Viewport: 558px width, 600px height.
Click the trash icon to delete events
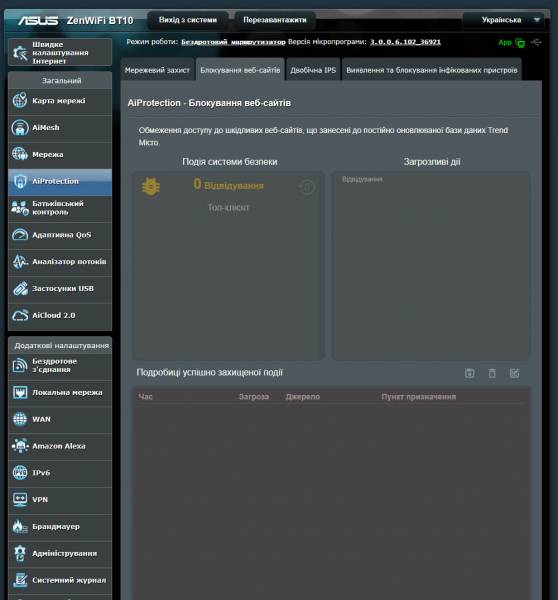tap(492, 373)
